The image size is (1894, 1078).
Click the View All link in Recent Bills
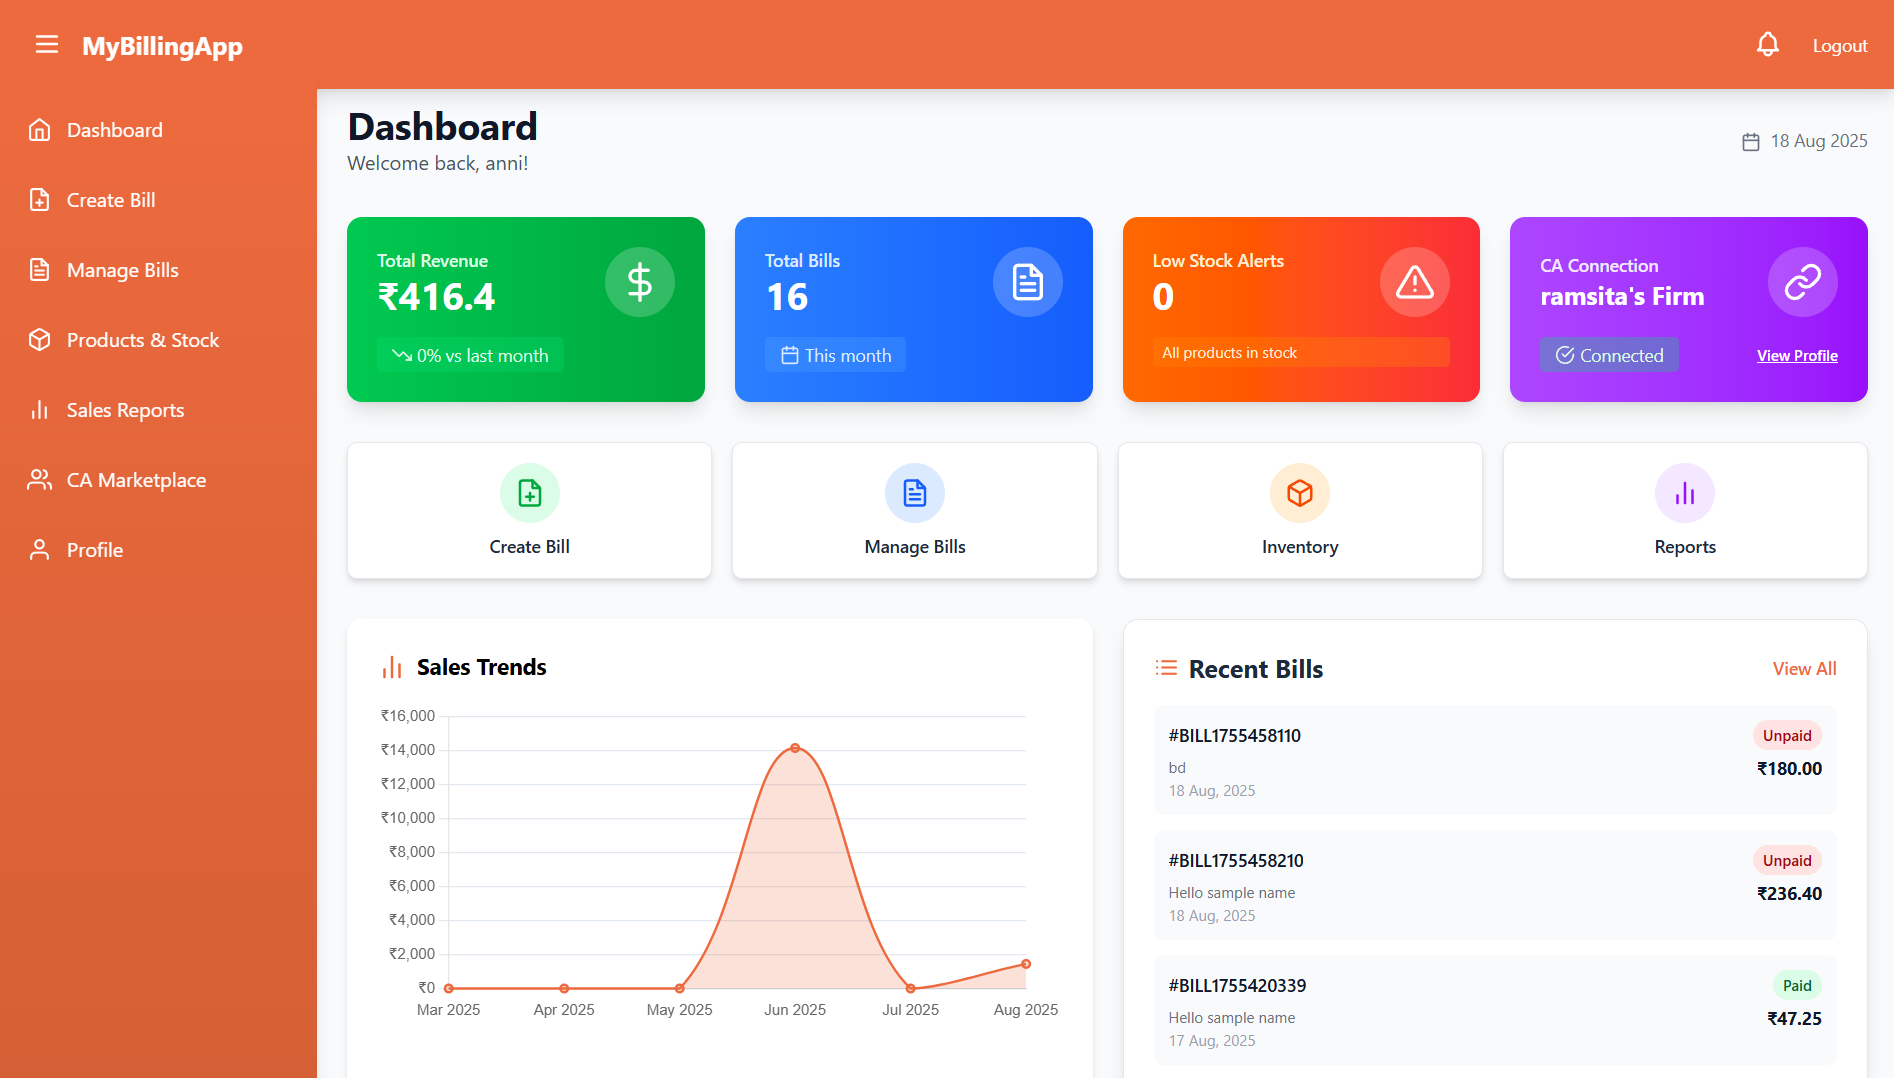[x=1804, y=668]
